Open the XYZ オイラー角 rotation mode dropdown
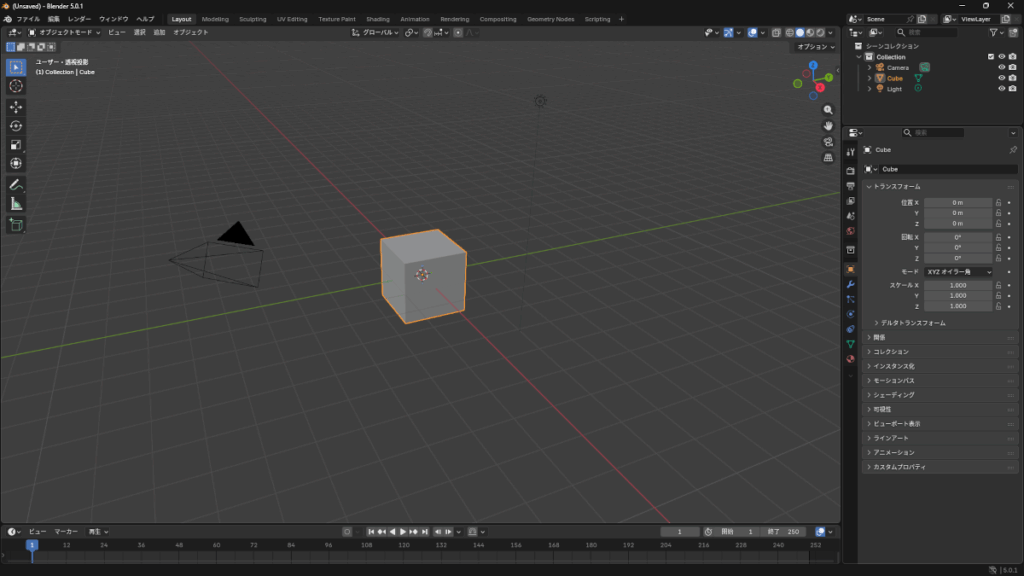This screenshot has height=576, width=1024. point(959,272)
